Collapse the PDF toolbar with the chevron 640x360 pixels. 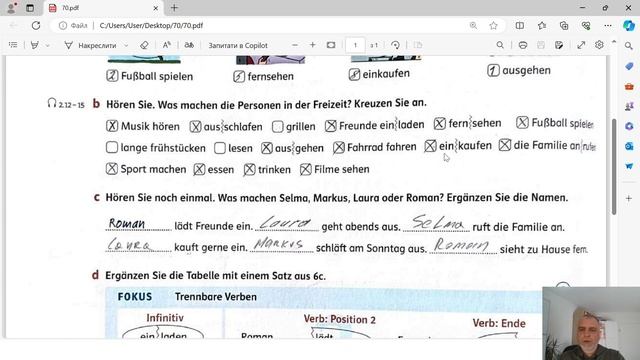click(x=614, y=42)
